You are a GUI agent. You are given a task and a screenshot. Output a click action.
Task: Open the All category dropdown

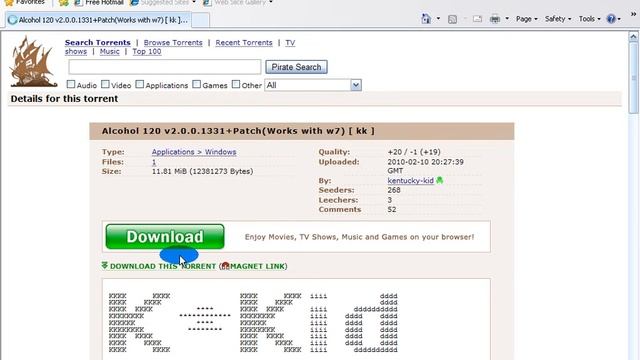click(313, 85)
